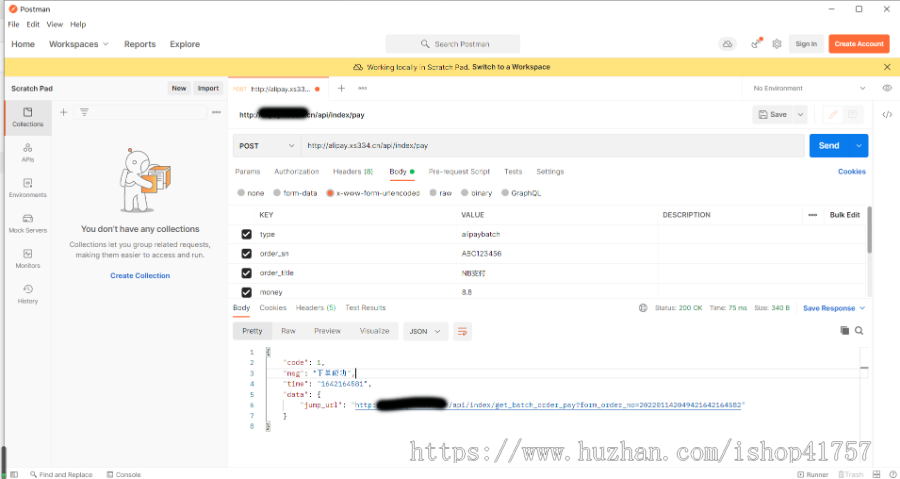Click the globe network icon near Status
Image resolution: width=900 pixels, height=479 pixels.
643,308
